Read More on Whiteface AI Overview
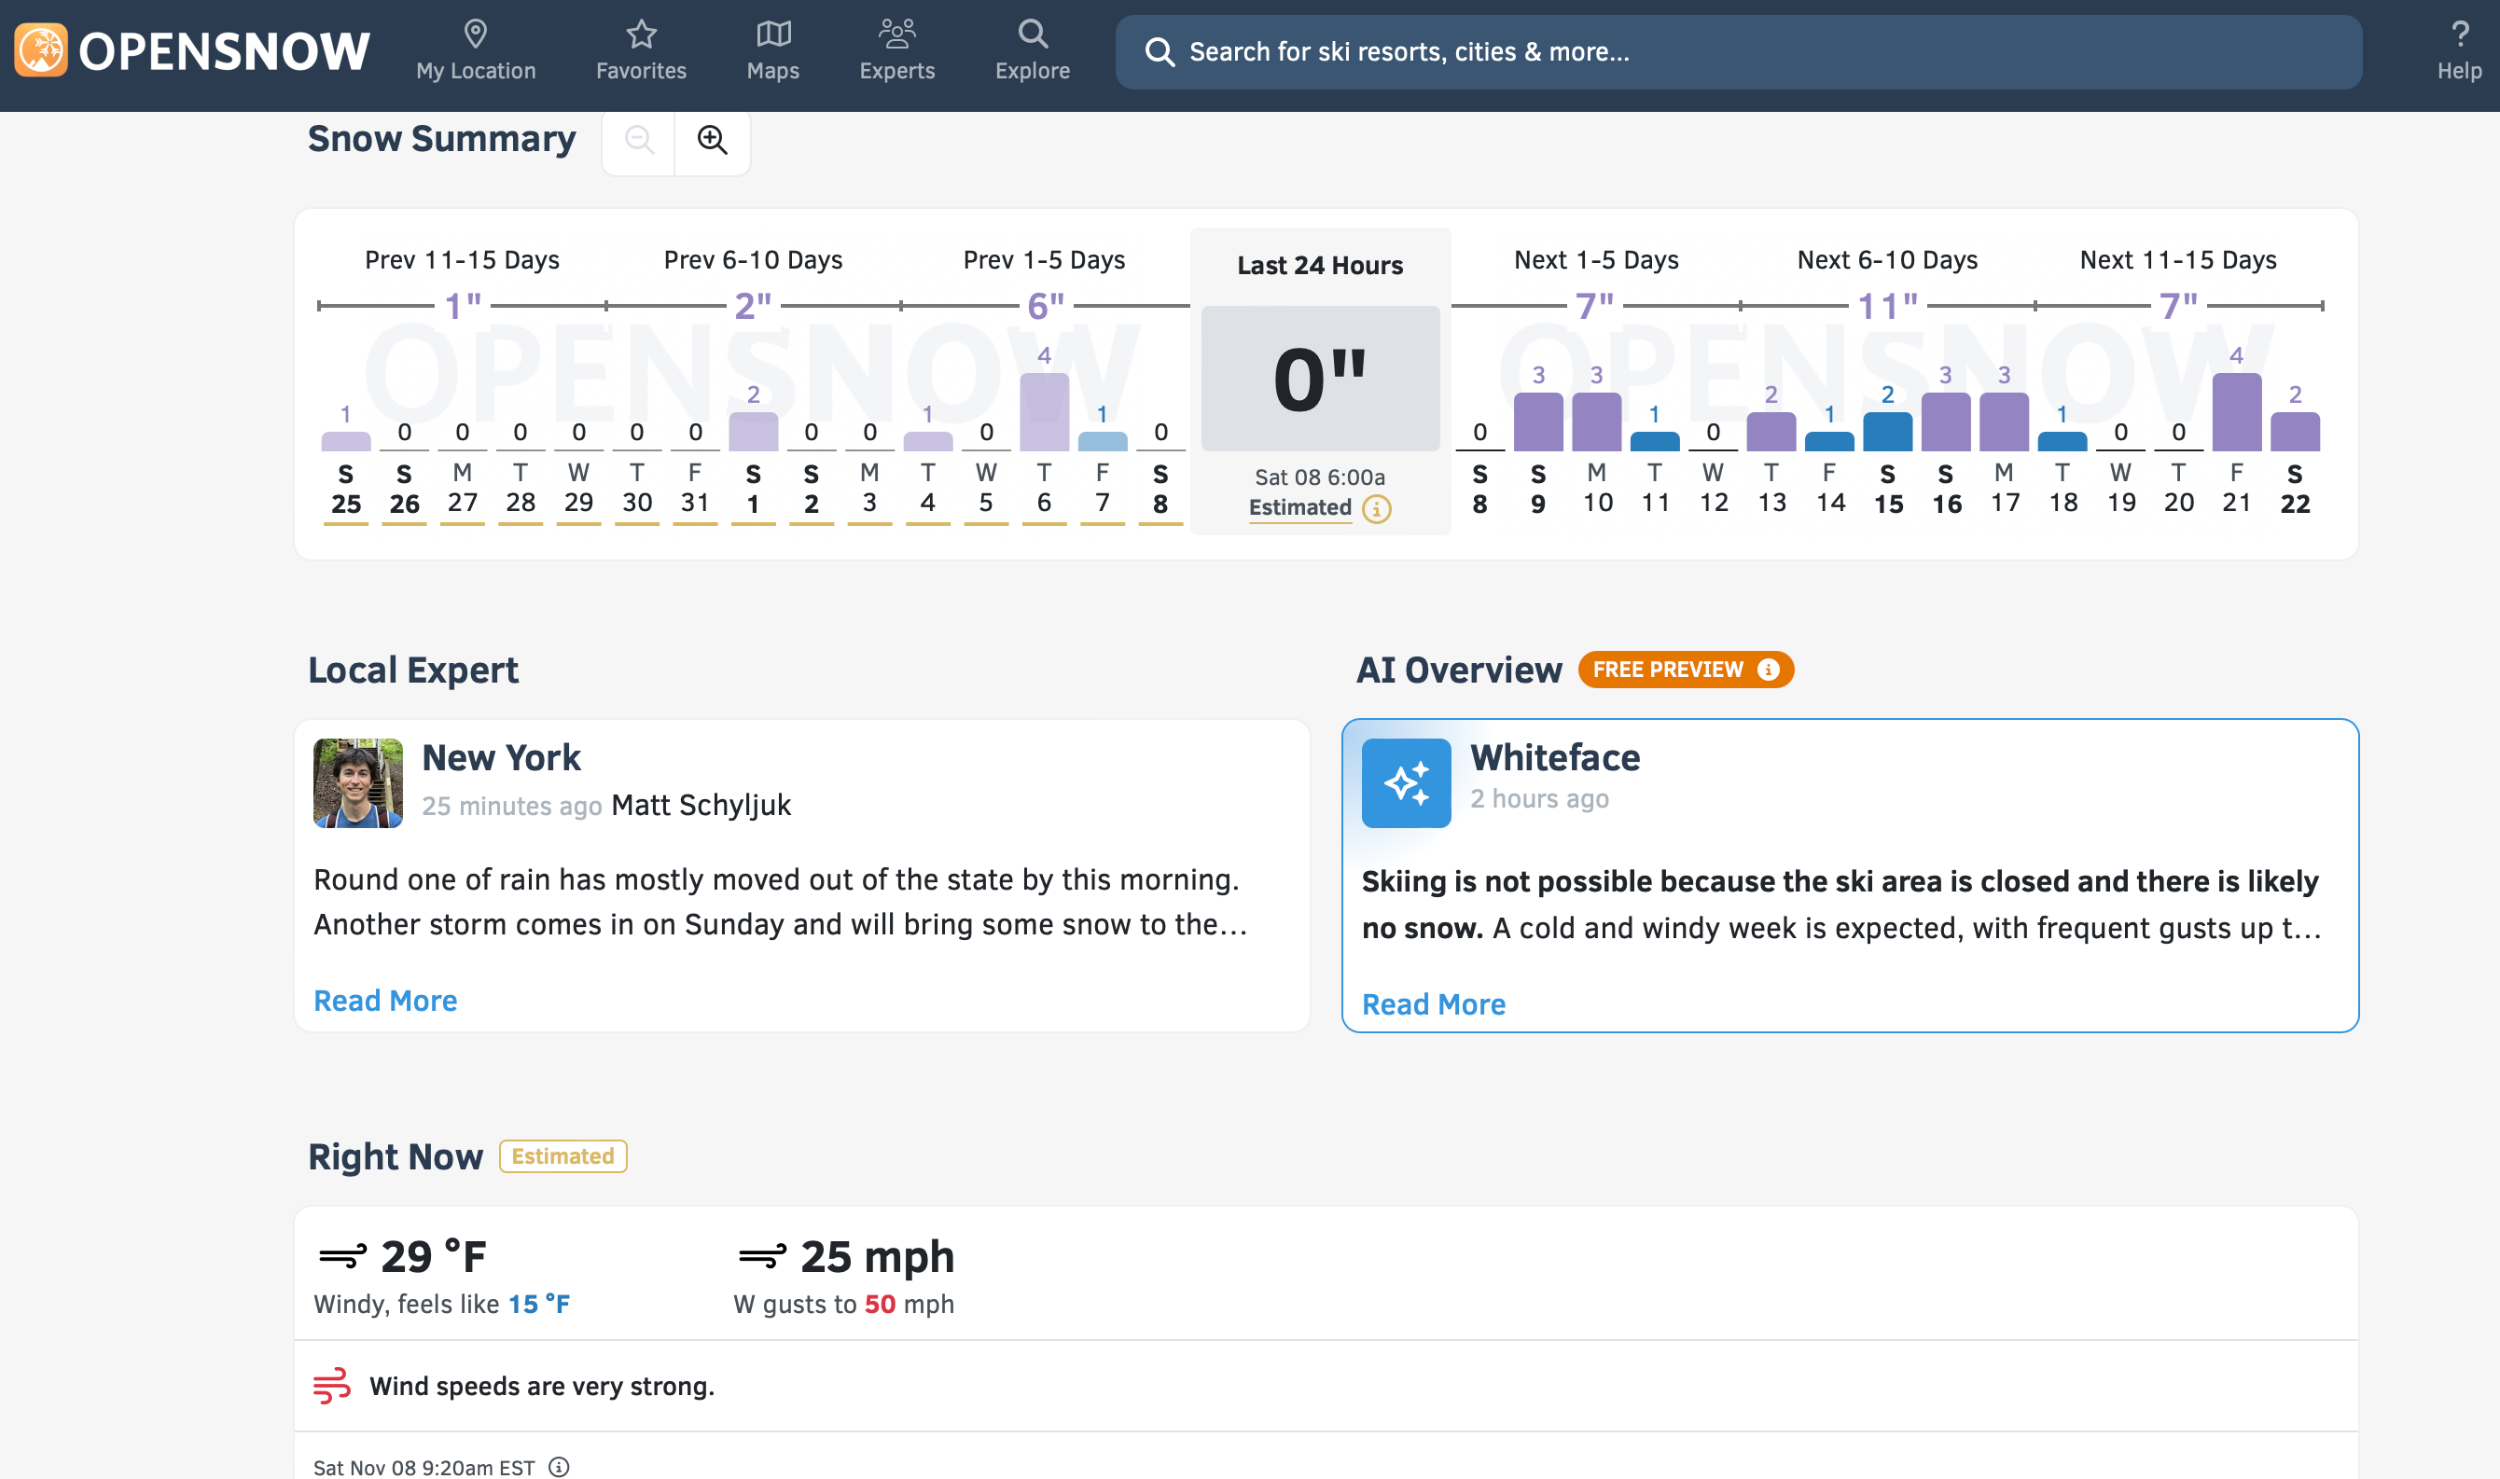This screenshot has width=2500, height=1479. tap(1433, 1004)
